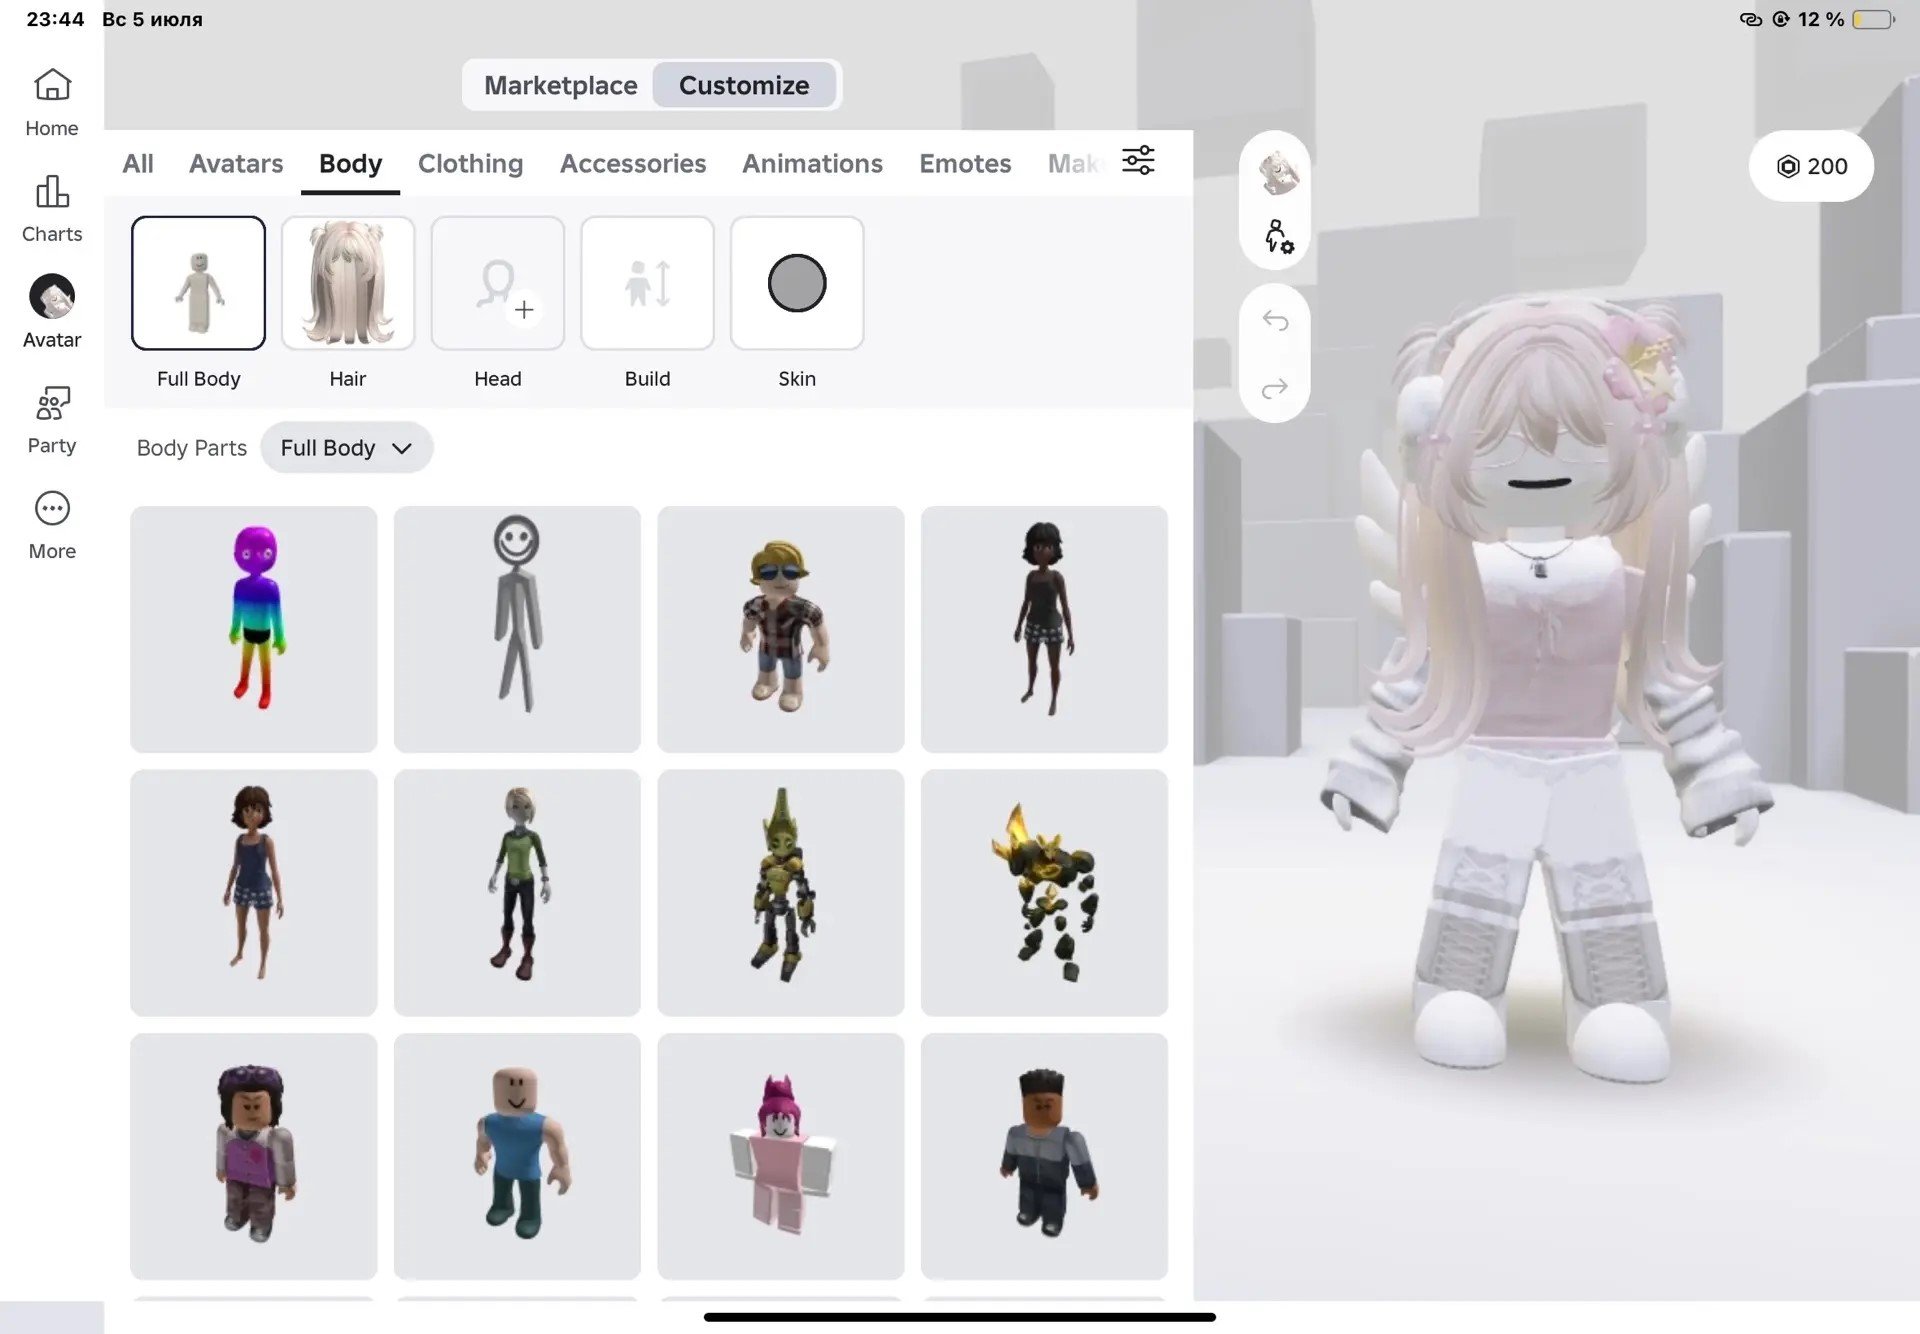Viewport: 1920px width, 1334px height.
Task: Equip the golden armored knight body
Action: pyautogui.click(x=781, y=893)
